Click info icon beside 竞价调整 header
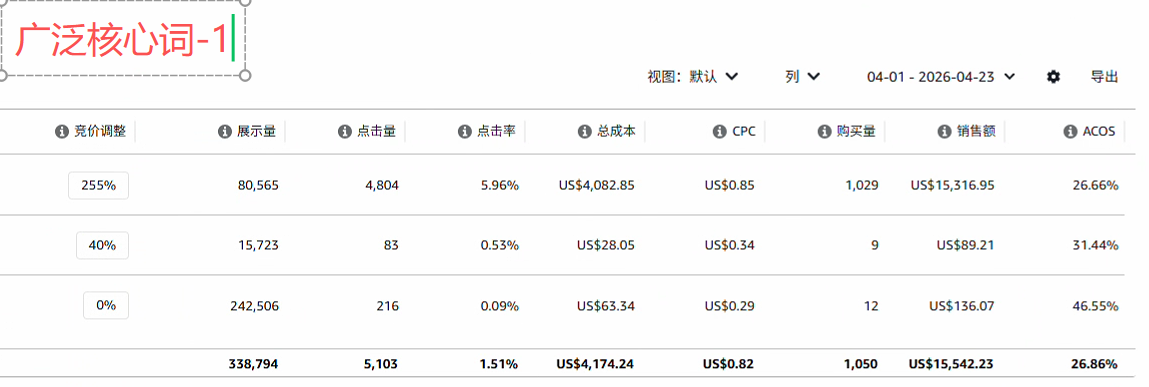Image resolution: width=1149 pixels, height=387 pixels. pos(62,131)
